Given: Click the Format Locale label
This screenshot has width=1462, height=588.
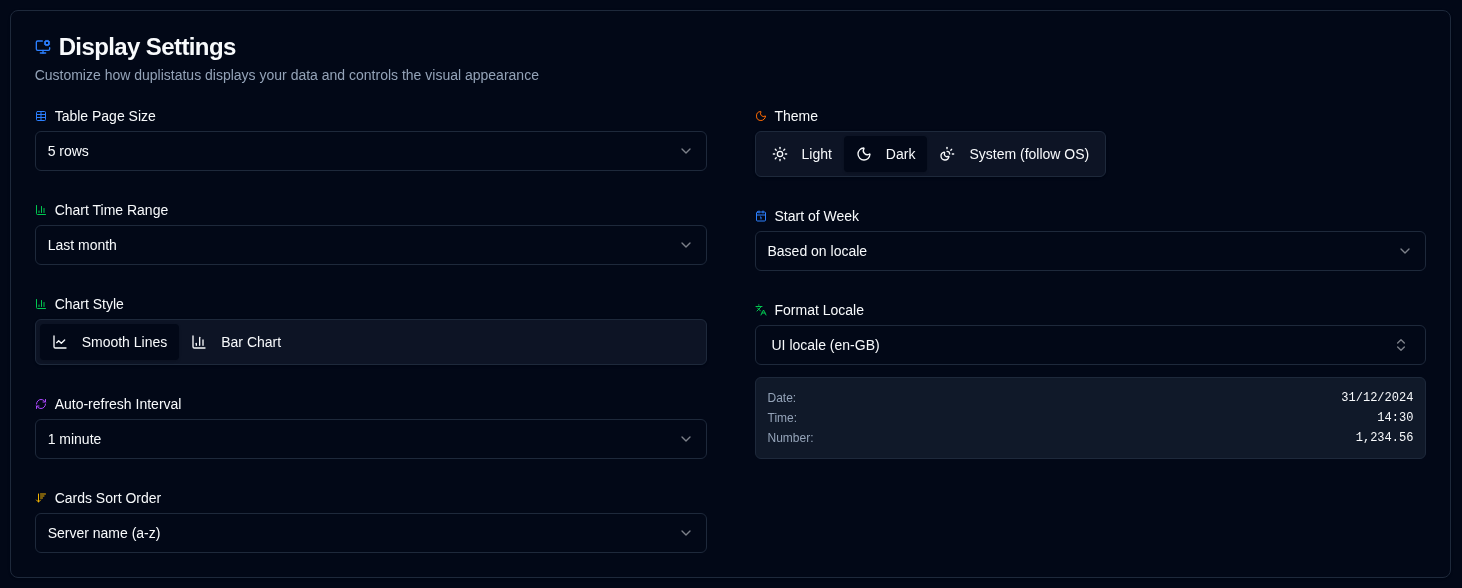Looking at the screenshot, I should coord(819,310).
